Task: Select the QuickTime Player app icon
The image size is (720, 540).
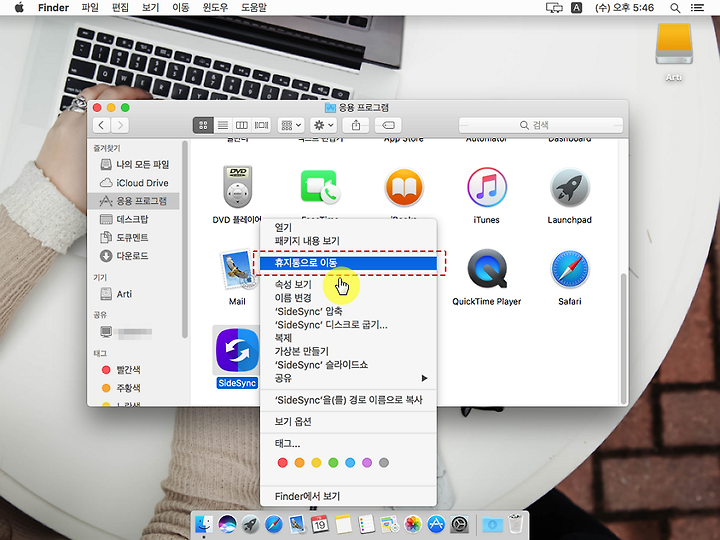Action: coord(487,269)
